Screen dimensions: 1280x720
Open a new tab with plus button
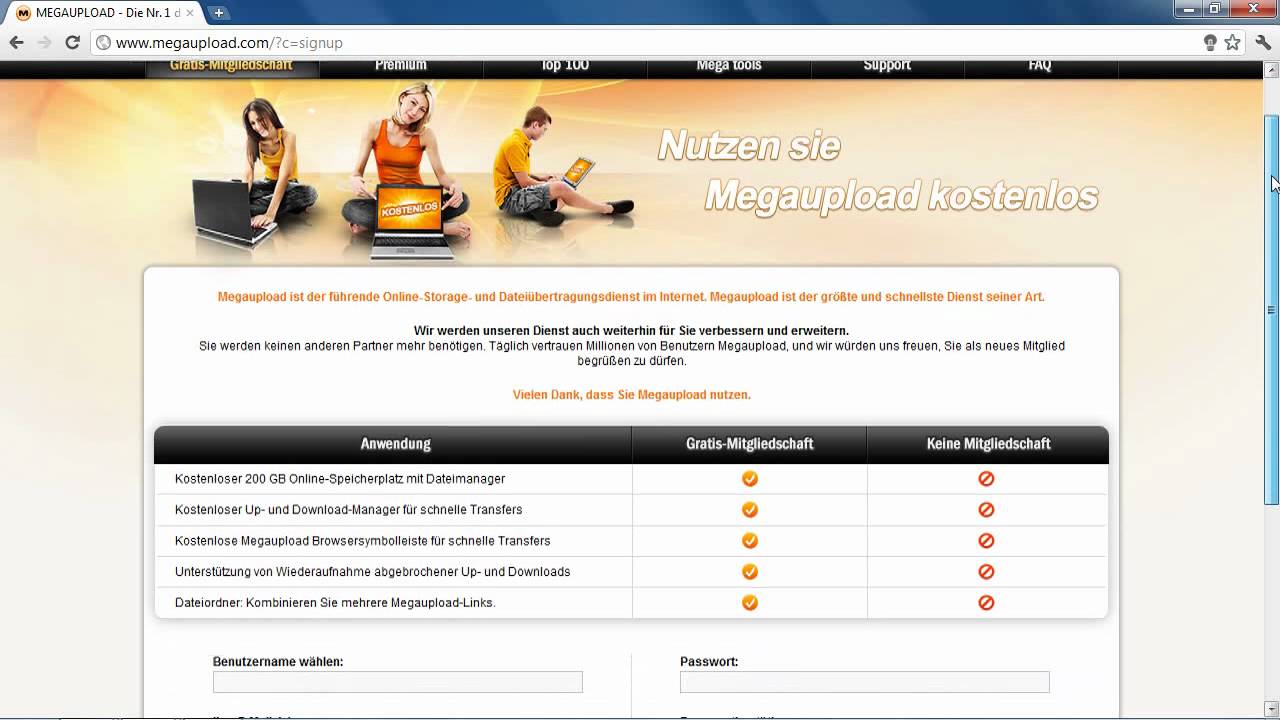[218, 13]
